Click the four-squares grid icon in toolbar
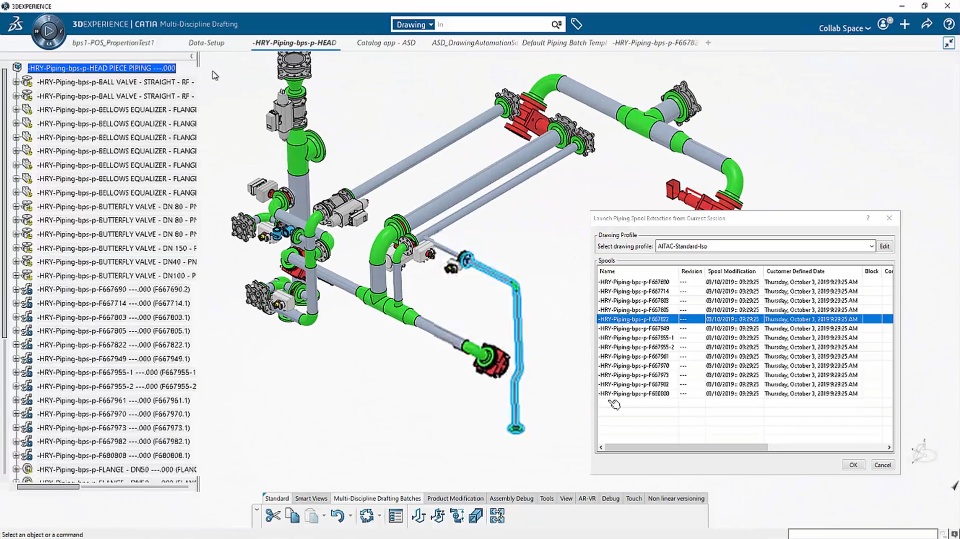The height and width of the screenshot is (539, 960). point(497,516)
